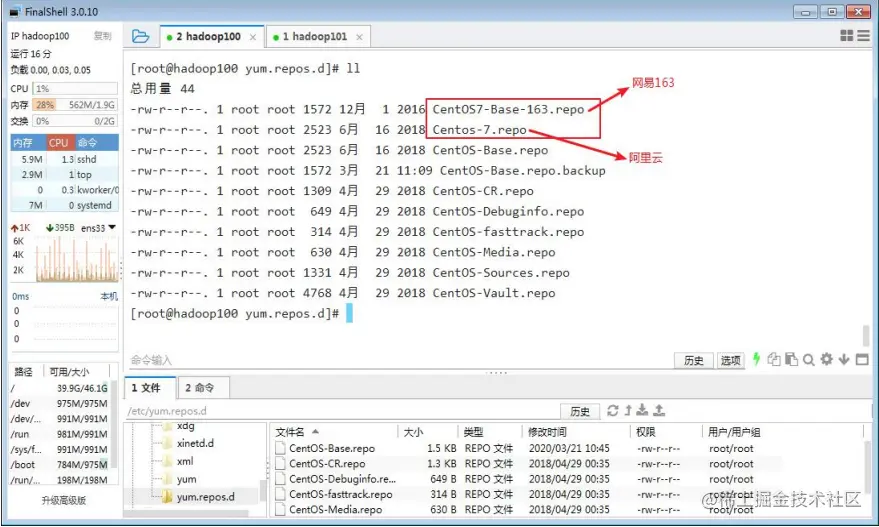Click the 路径 column header

pos(24,372)
